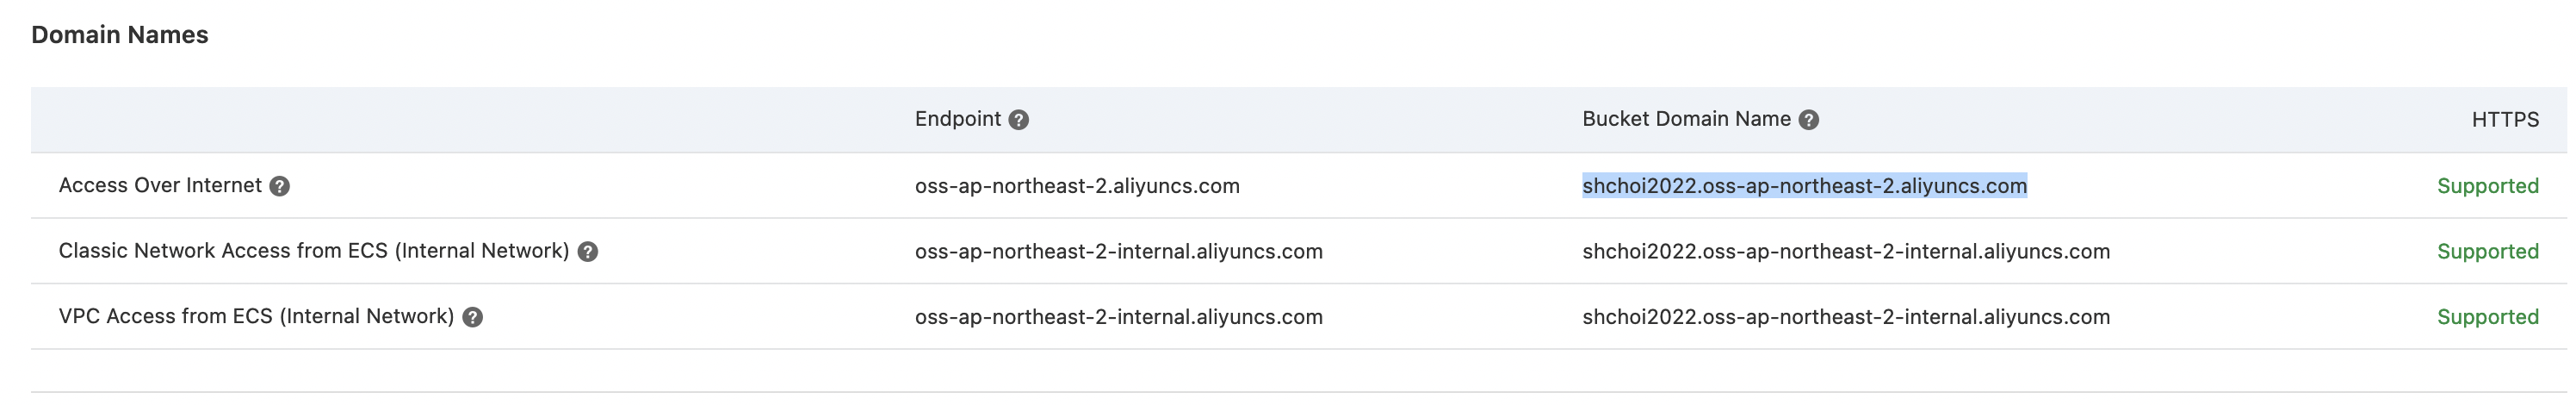
Task: Click the VPC row bucket domain name
Action: (x=1846, y=317)
